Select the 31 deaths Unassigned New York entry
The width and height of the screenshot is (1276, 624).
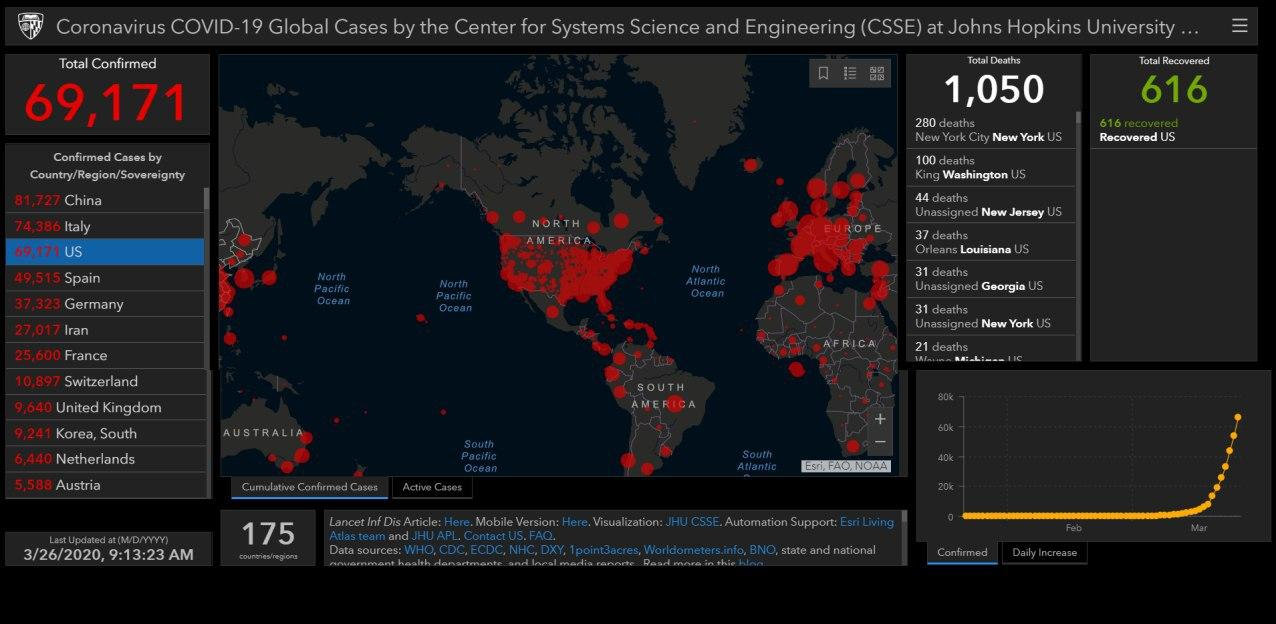(991, 316)
